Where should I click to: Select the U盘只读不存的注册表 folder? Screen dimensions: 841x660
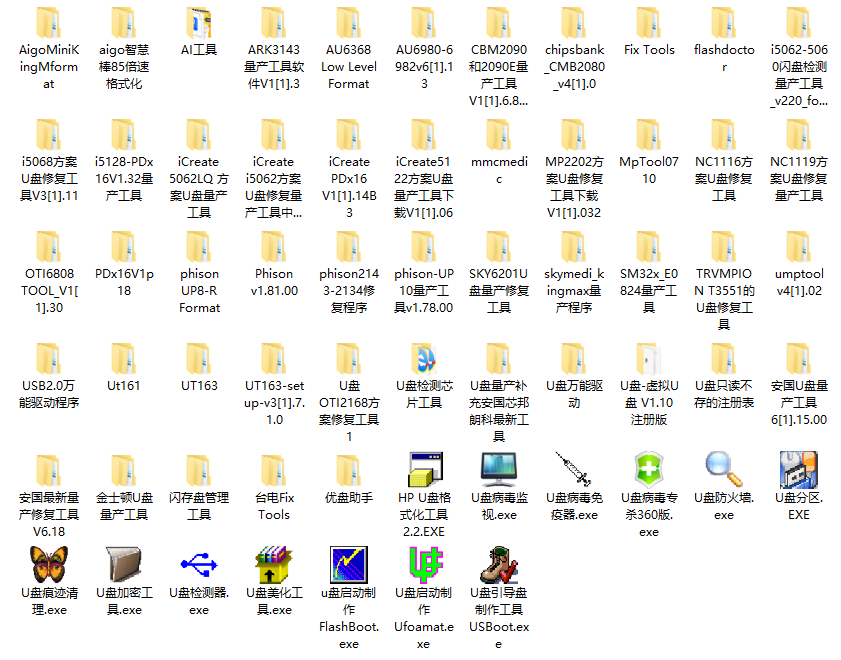click(724, 358)
